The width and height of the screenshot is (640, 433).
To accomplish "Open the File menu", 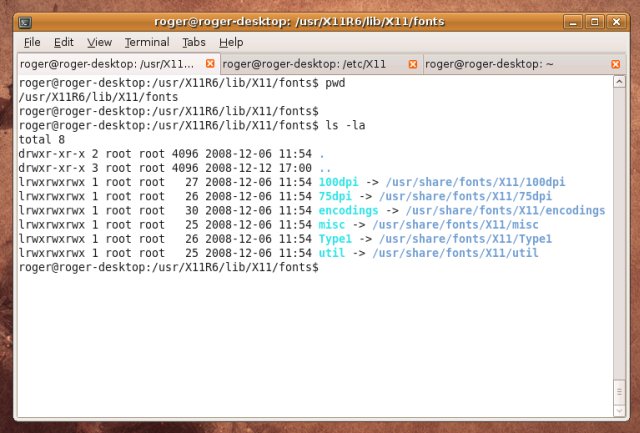I will tap(32, 42).
